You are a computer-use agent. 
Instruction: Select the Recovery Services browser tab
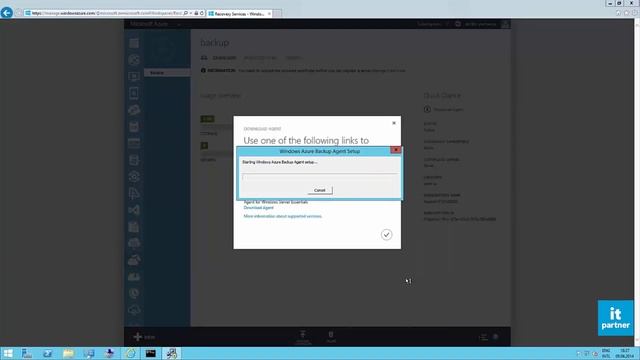(239, 13)
